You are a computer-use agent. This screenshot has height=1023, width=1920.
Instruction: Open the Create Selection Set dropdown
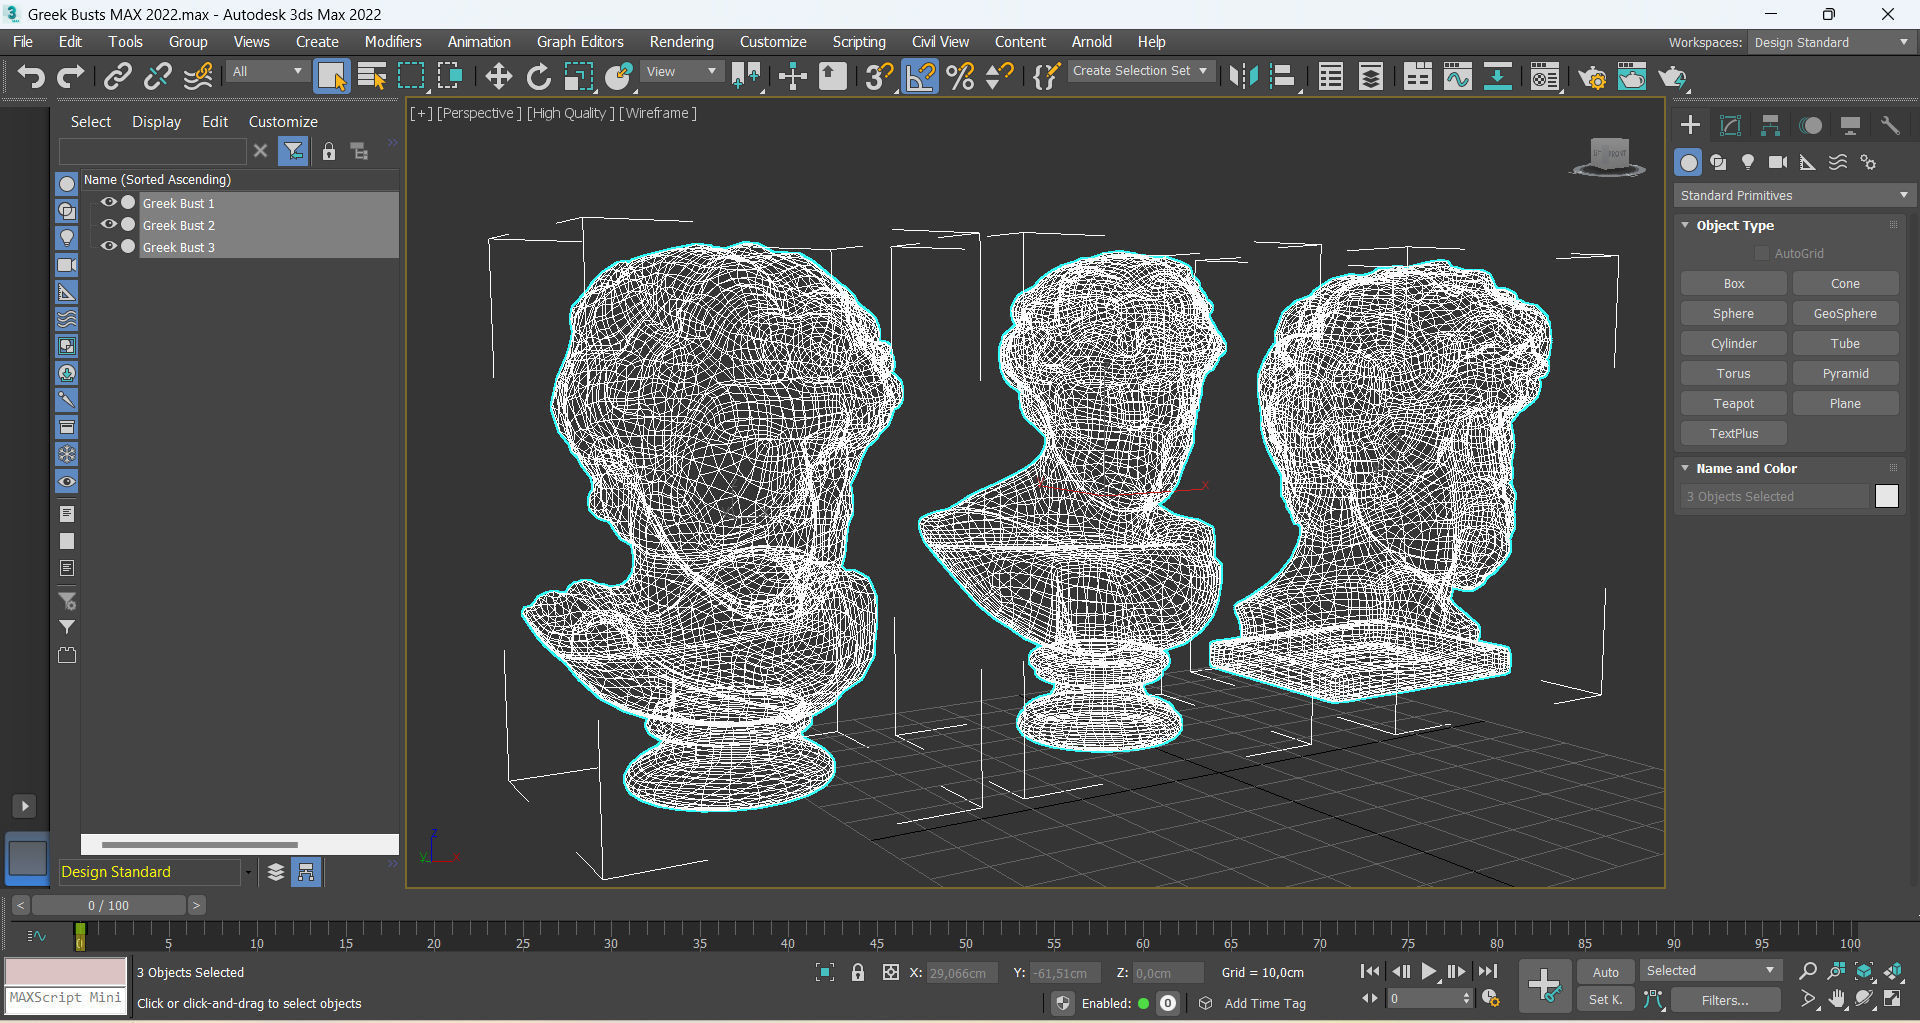click(x=1142, y=71)
